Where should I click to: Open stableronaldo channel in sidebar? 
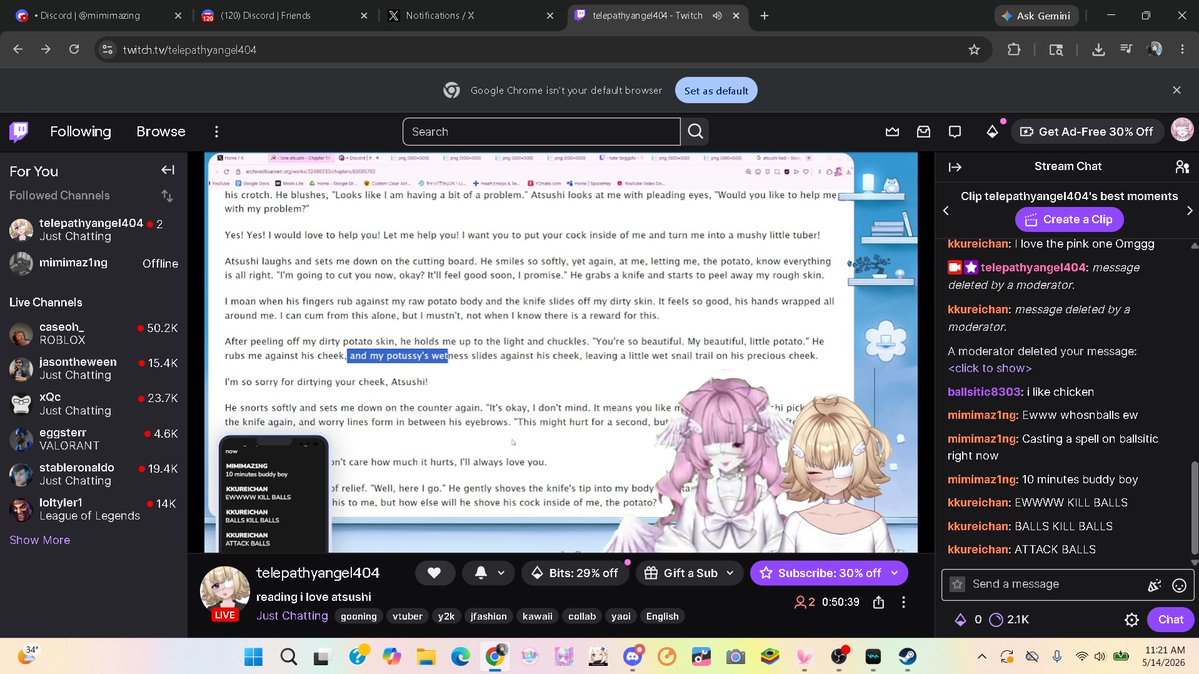[x=93, y=474]
